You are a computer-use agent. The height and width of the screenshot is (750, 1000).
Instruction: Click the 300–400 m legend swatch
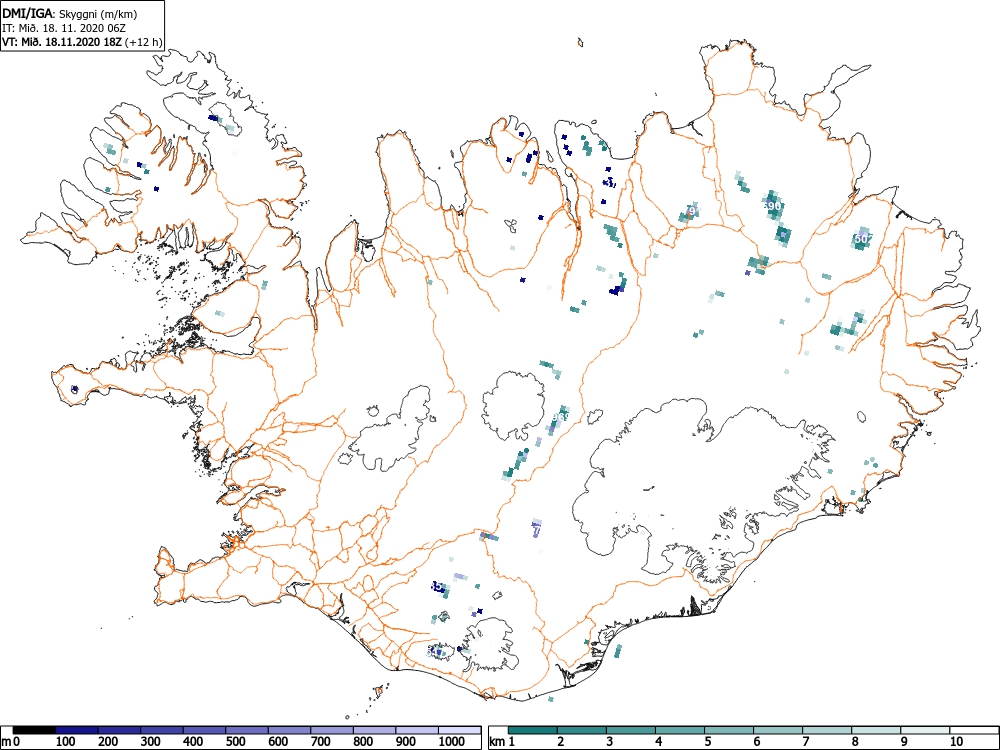(162, 730)
